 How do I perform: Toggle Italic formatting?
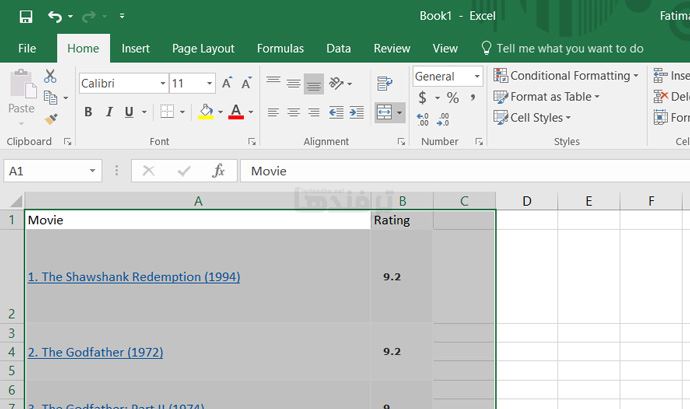(109, 112)
